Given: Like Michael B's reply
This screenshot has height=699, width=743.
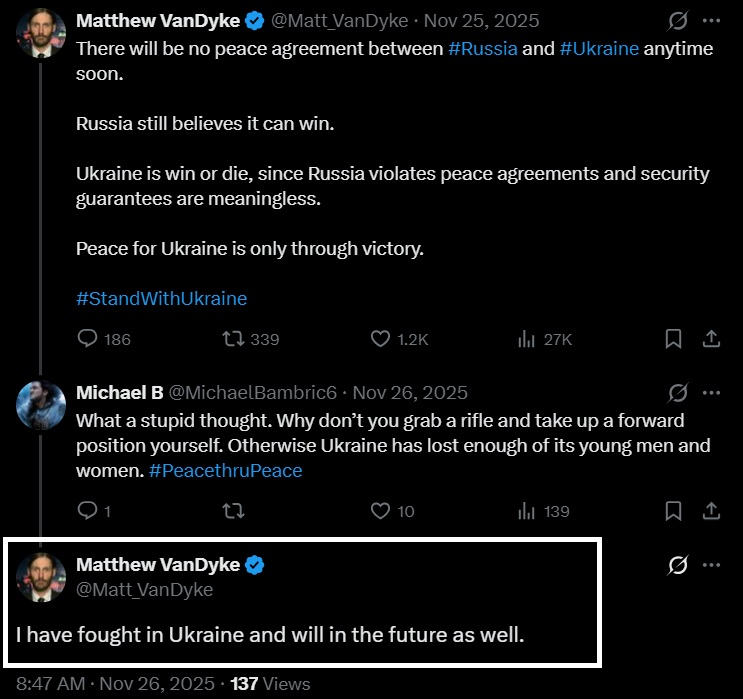Looking at the screenshot, I should tap(380, 511).
